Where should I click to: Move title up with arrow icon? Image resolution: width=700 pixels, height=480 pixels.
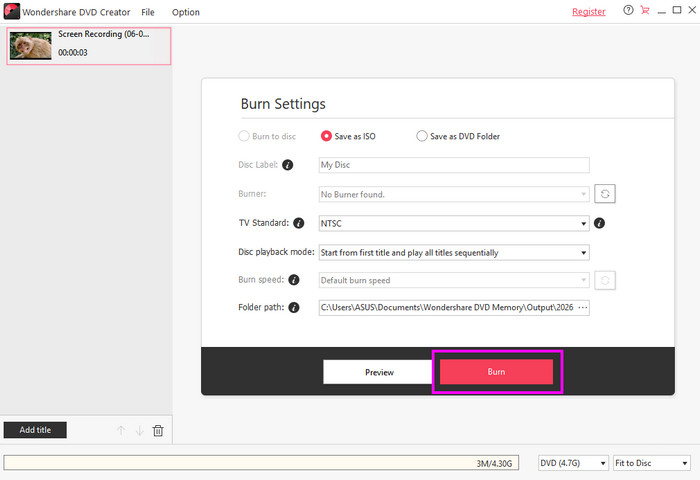point(121,430)
